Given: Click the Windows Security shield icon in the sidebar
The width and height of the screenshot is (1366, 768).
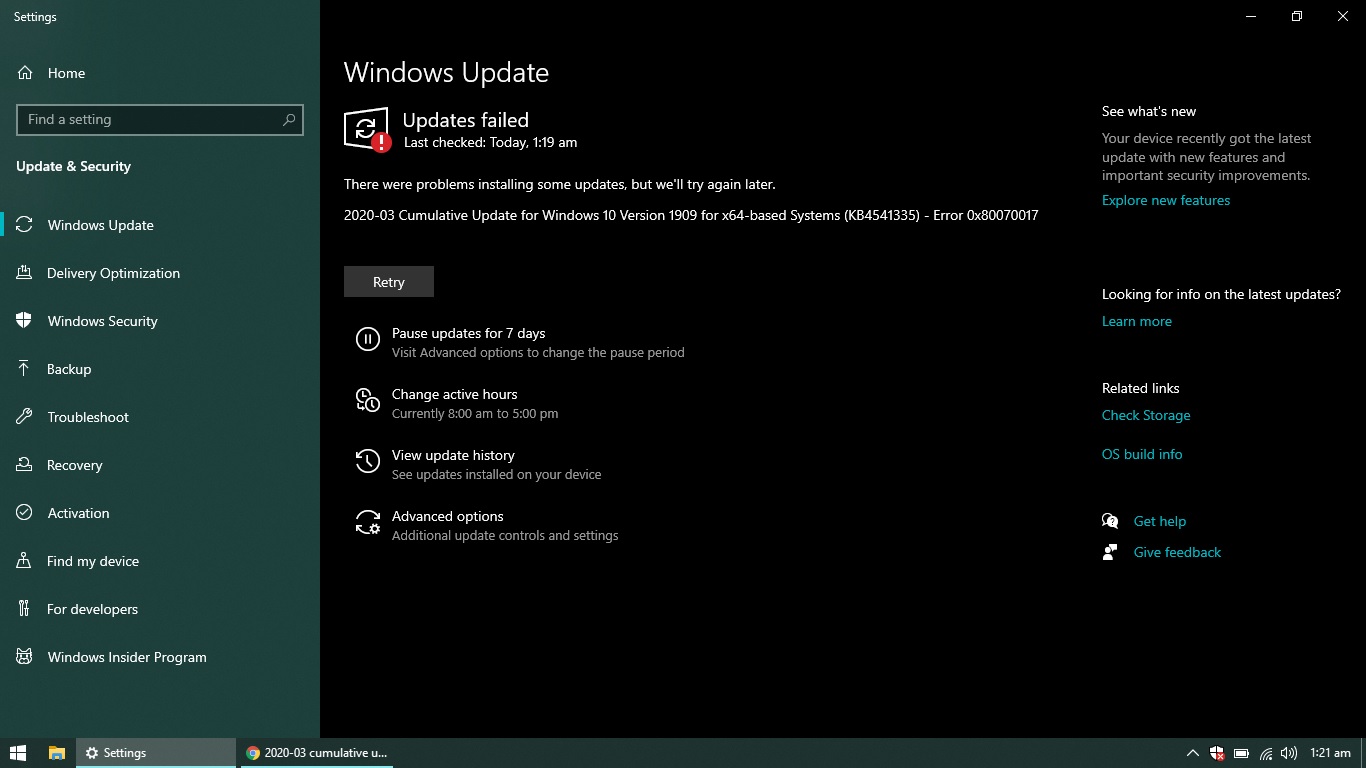Looking at the screenshot, I should tap(24, 321).
